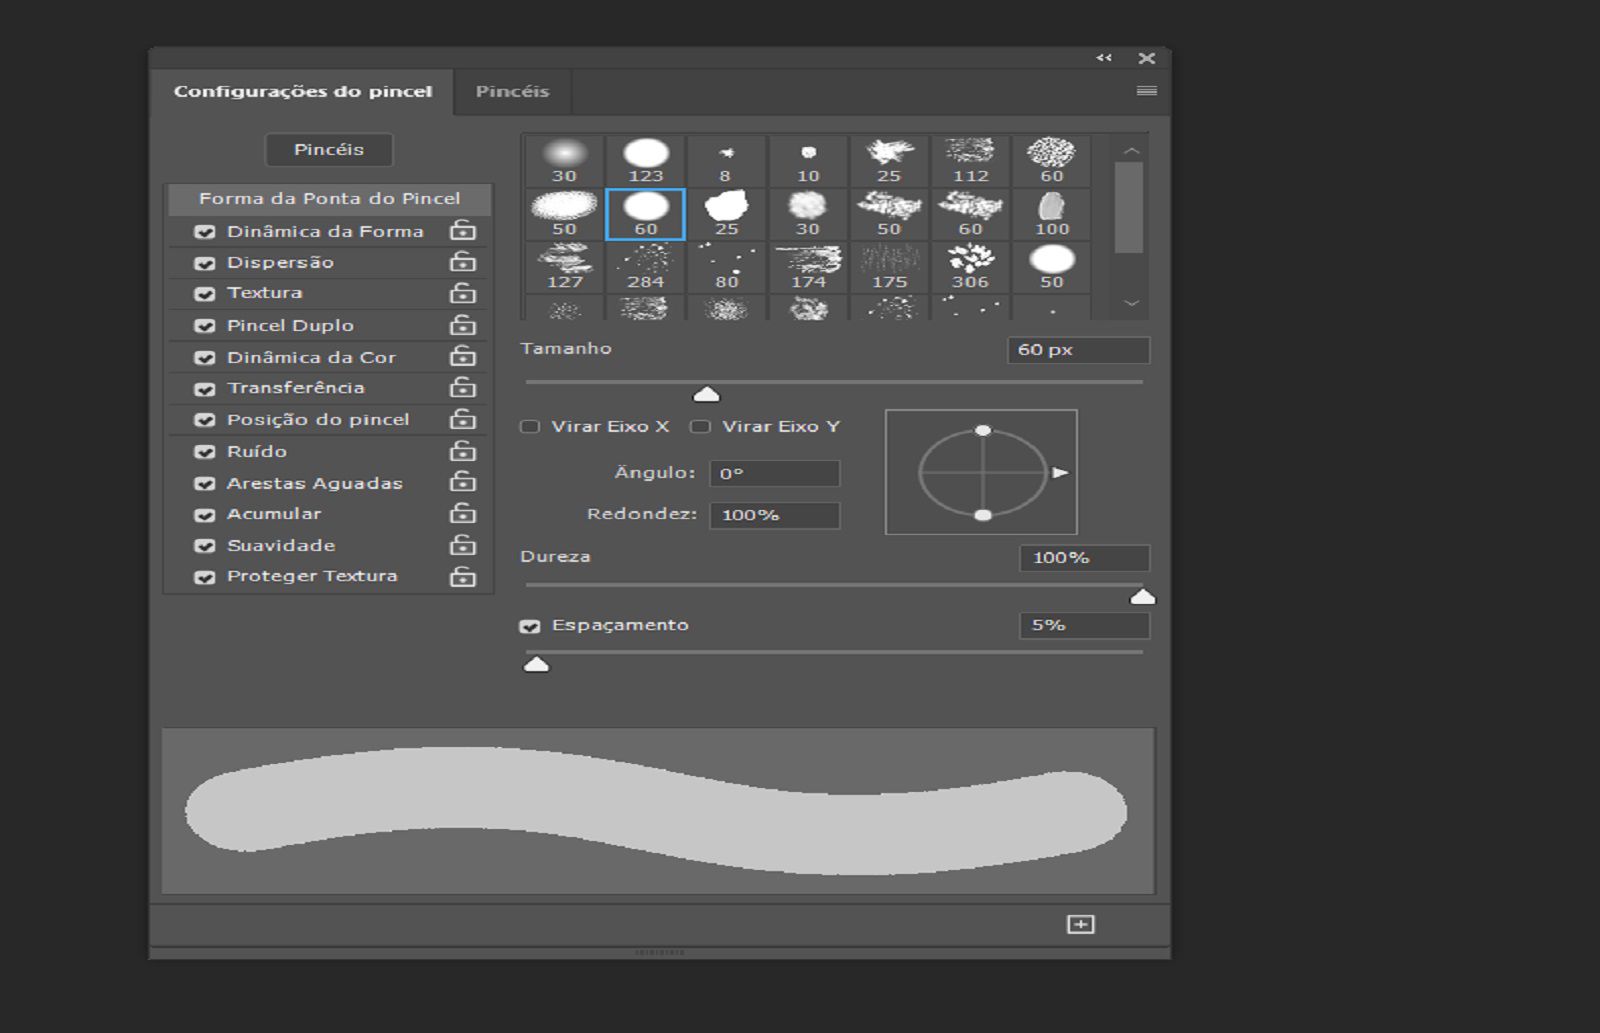The width and height of the screenshot is (1600, 1033).
Task: Toggle lock for Textura
Action: (463, 293)
